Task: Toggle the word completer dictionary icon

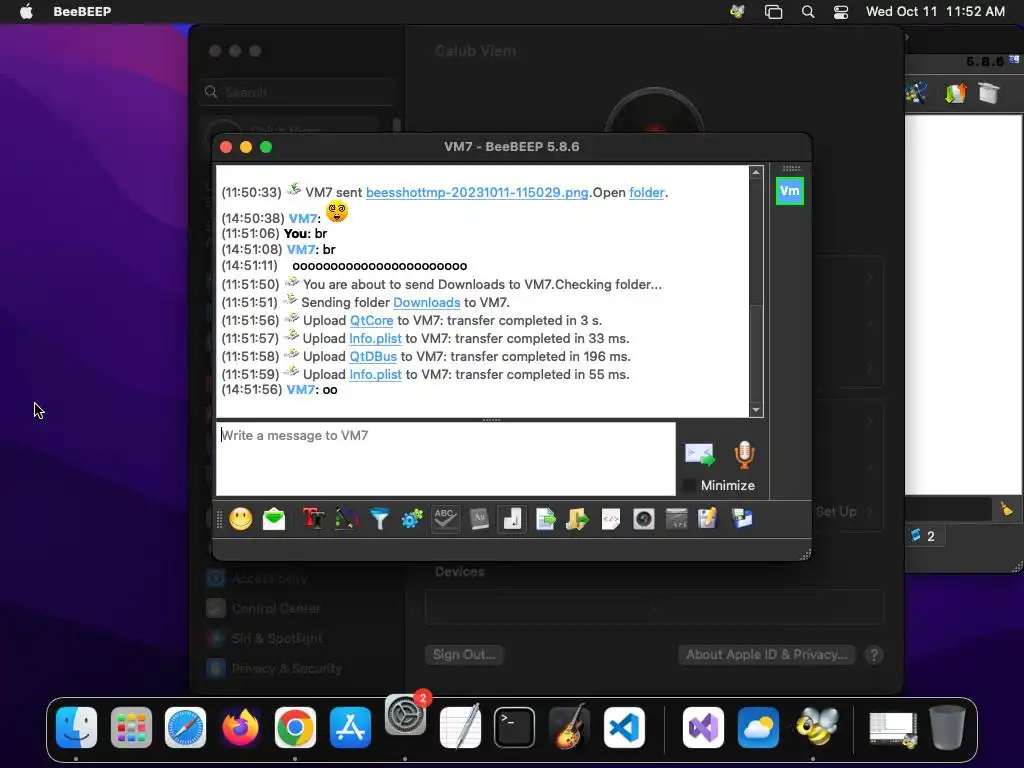Action: click(x=479, y=519)
